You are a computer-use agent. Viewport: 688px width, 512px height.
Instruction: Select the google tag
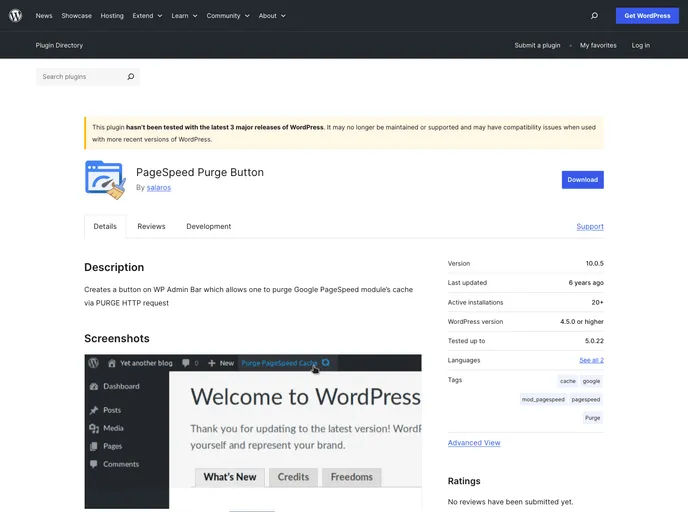click(x=591, y=381)
